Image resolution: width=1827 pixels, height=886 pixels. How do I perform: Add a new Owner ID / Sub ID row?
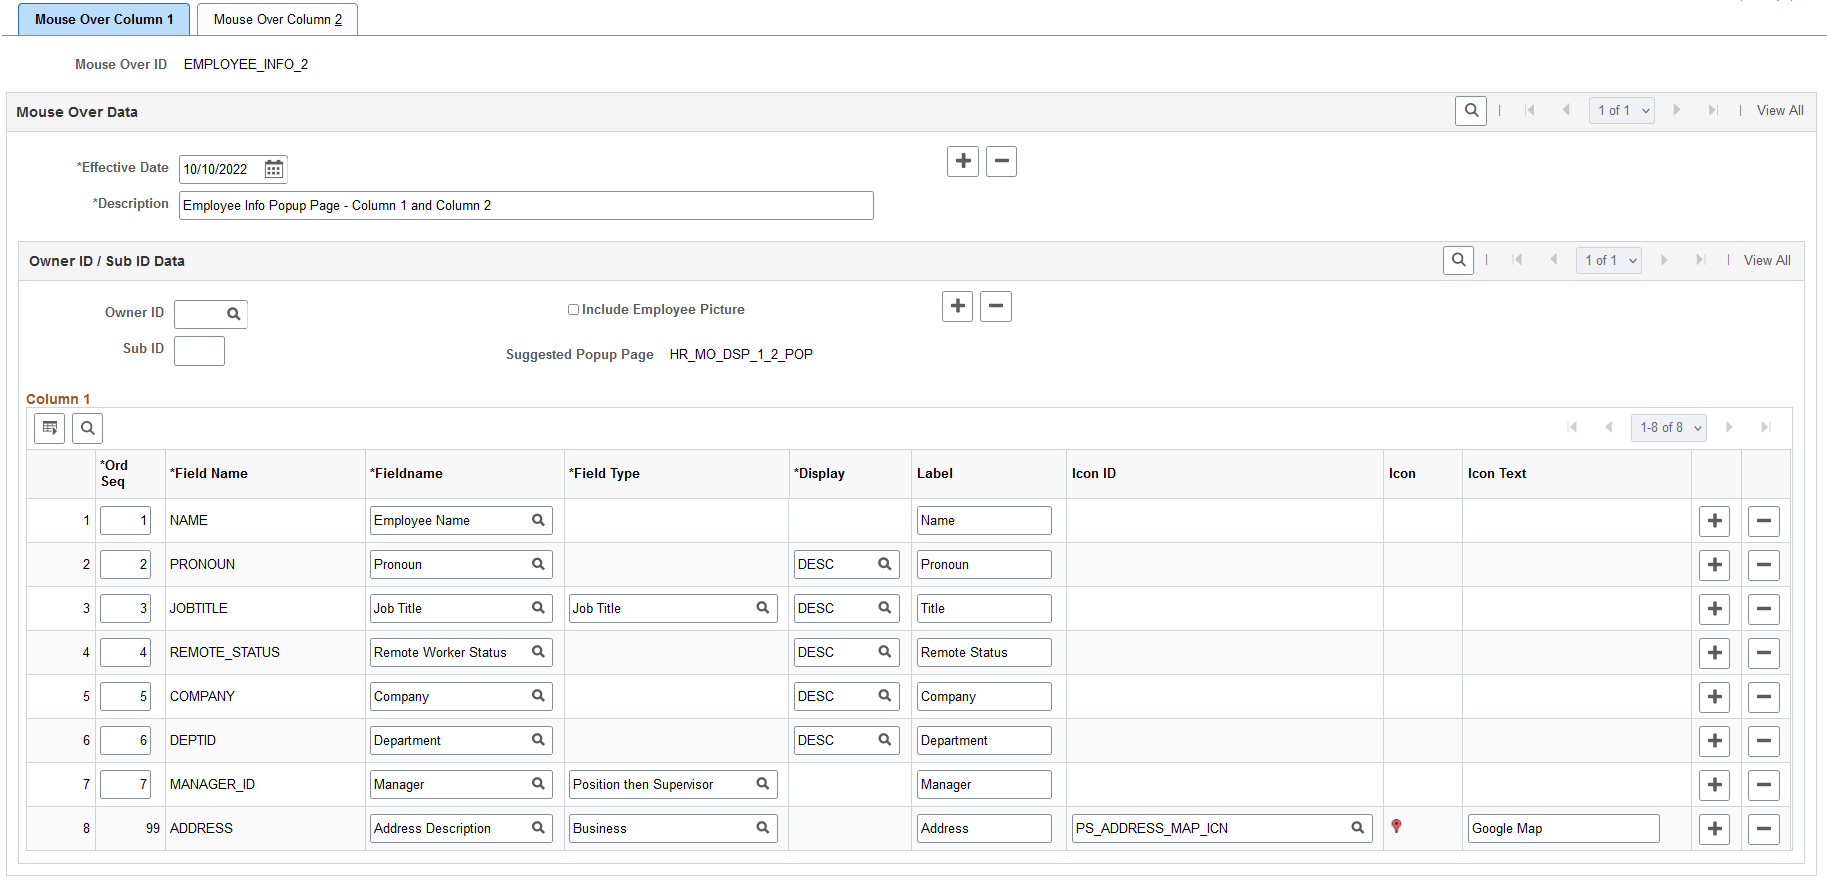coord(957,306)
